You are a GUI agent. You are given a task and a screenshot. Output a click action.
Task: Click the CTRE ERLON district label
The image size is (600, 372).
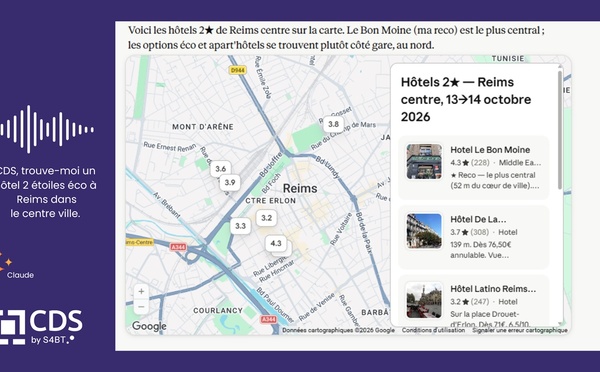[271, 201]
